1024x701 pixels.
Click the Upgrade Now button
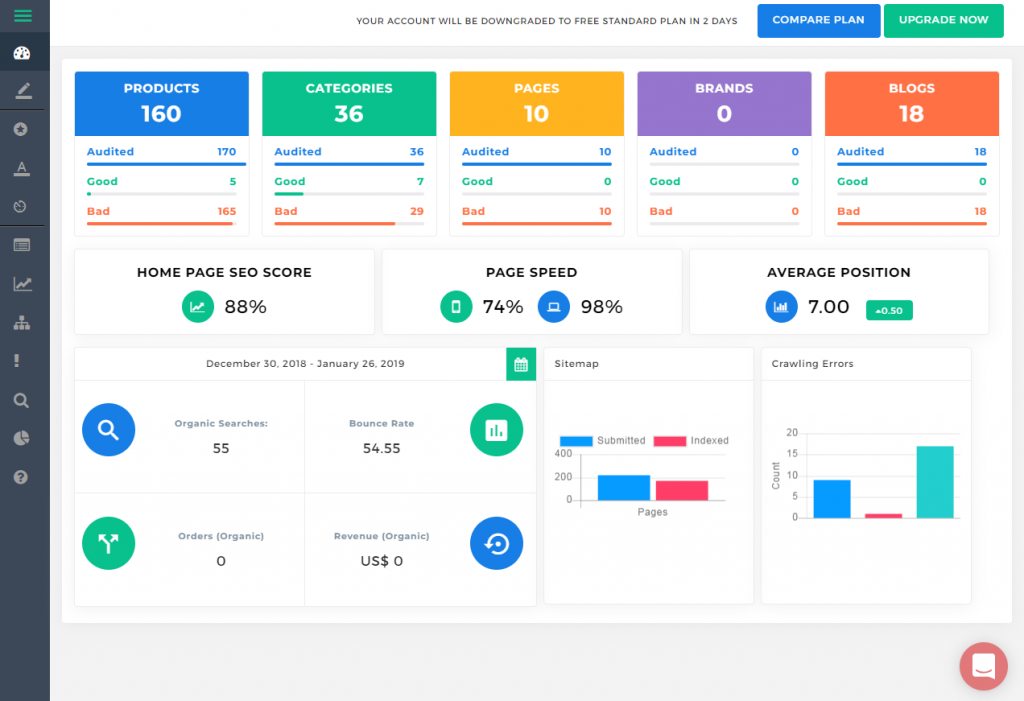(x=943, y=20)
